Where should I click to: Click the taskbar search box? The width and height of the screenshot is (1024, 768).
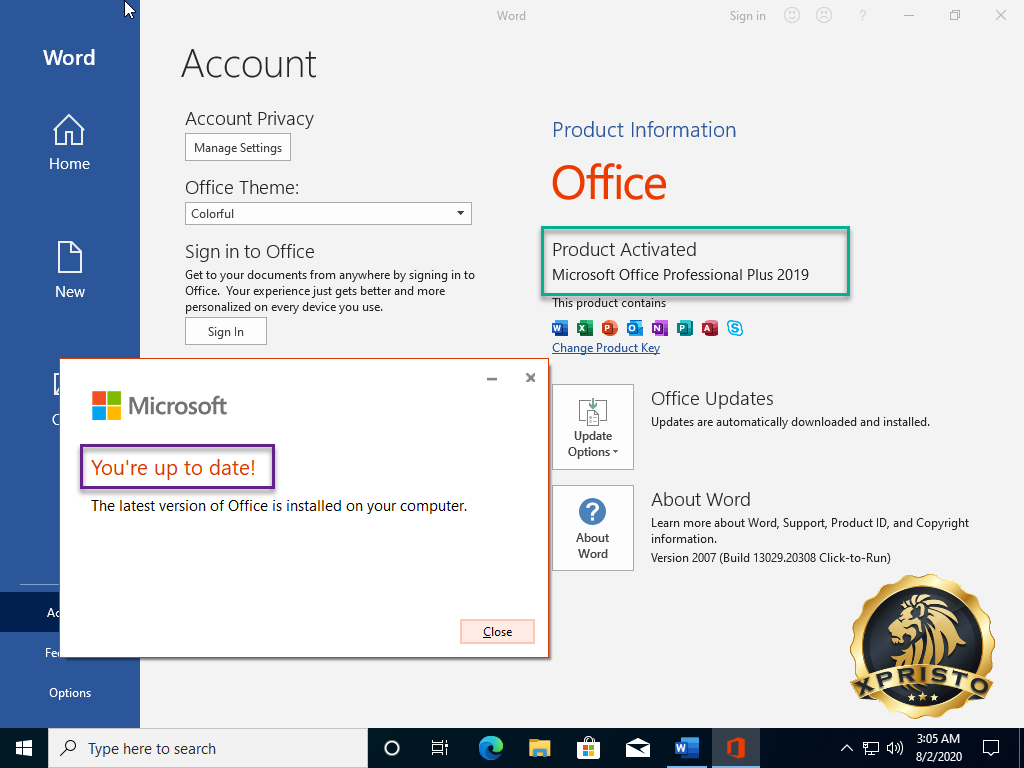(x=208, y=748)
